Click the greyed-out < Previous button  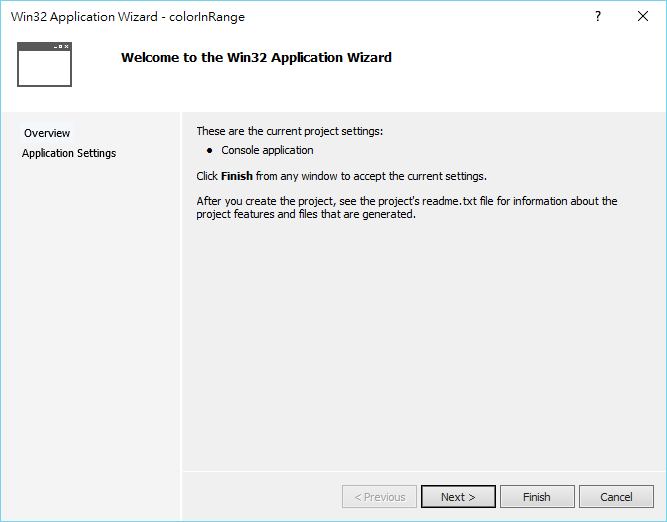click(x=379, y=496)
